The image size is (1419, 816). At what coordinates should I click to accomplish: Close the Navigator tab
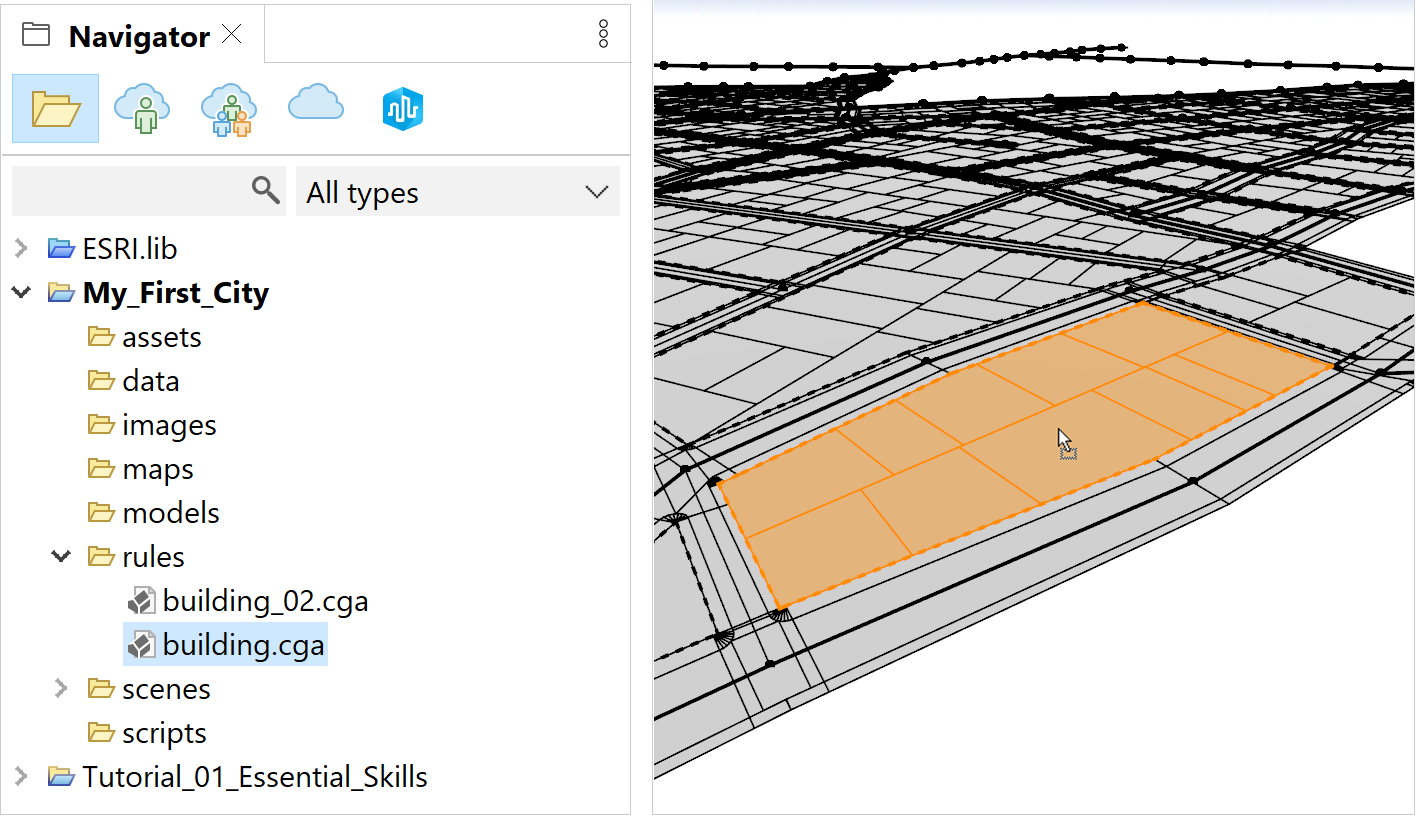pyautogui.click(x=231, y=35)
